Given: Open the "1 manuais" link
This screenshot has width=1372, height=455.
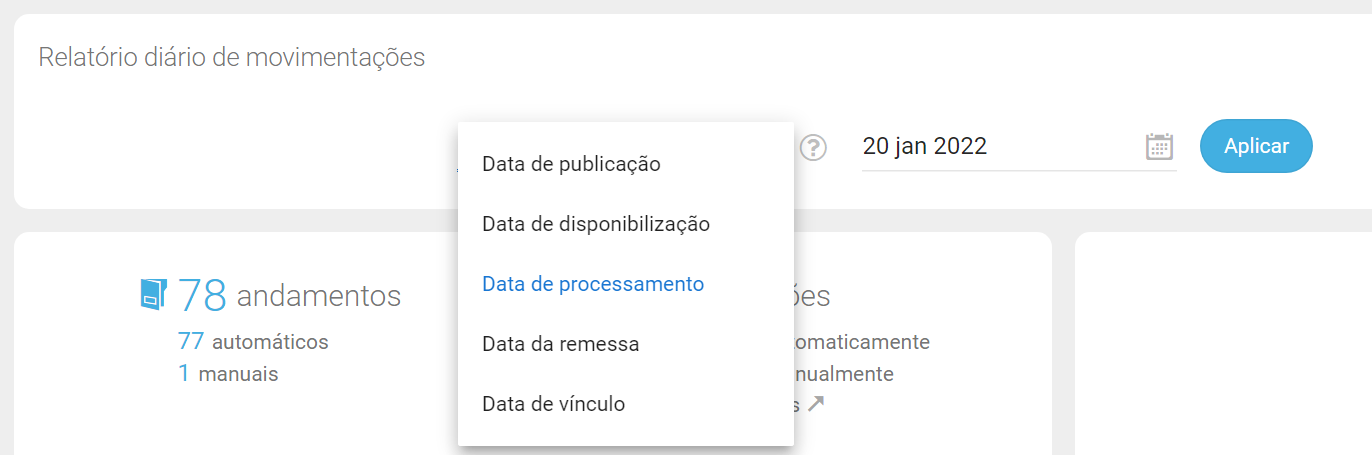Looking at the screenshot, I should (228, 374).
